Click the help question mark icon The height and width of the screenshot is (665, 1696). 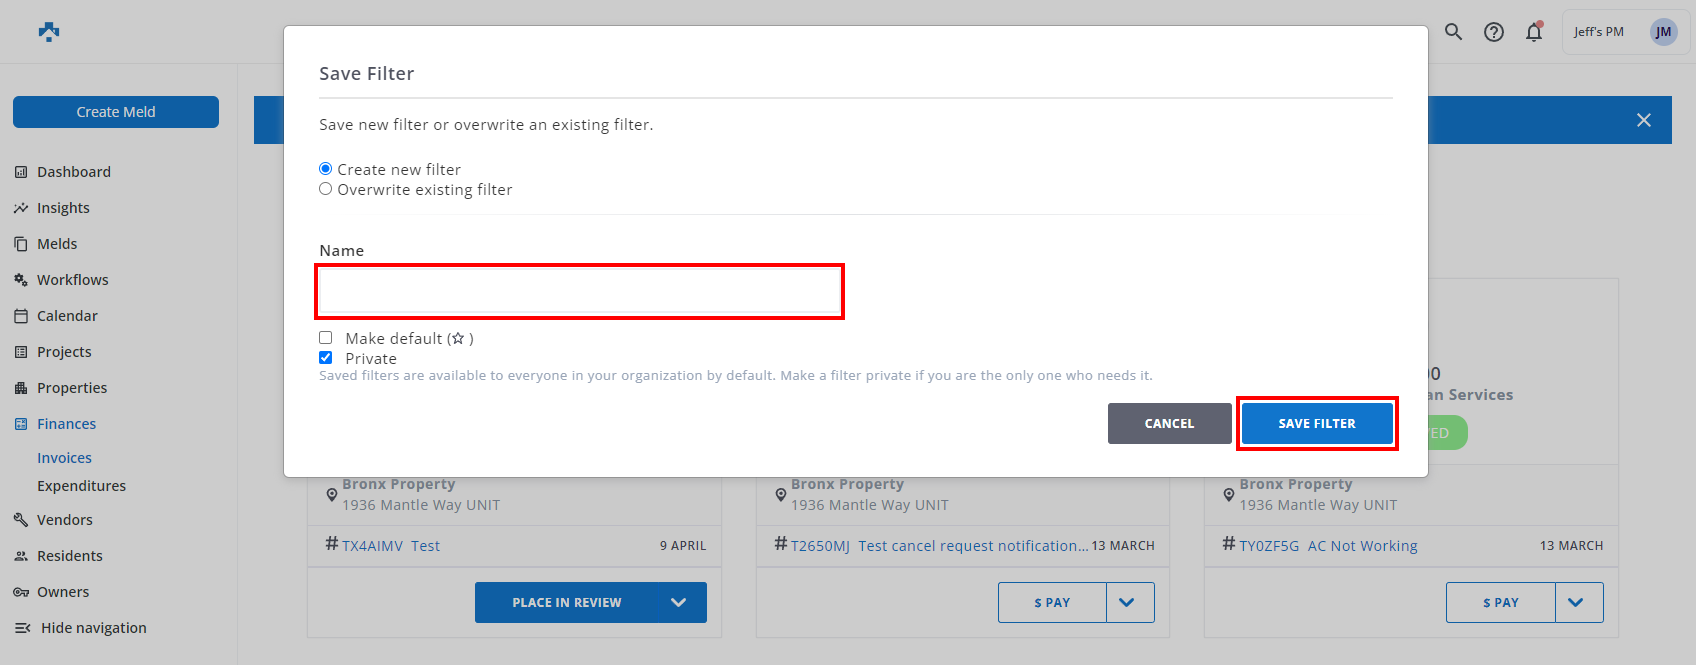1494,32
